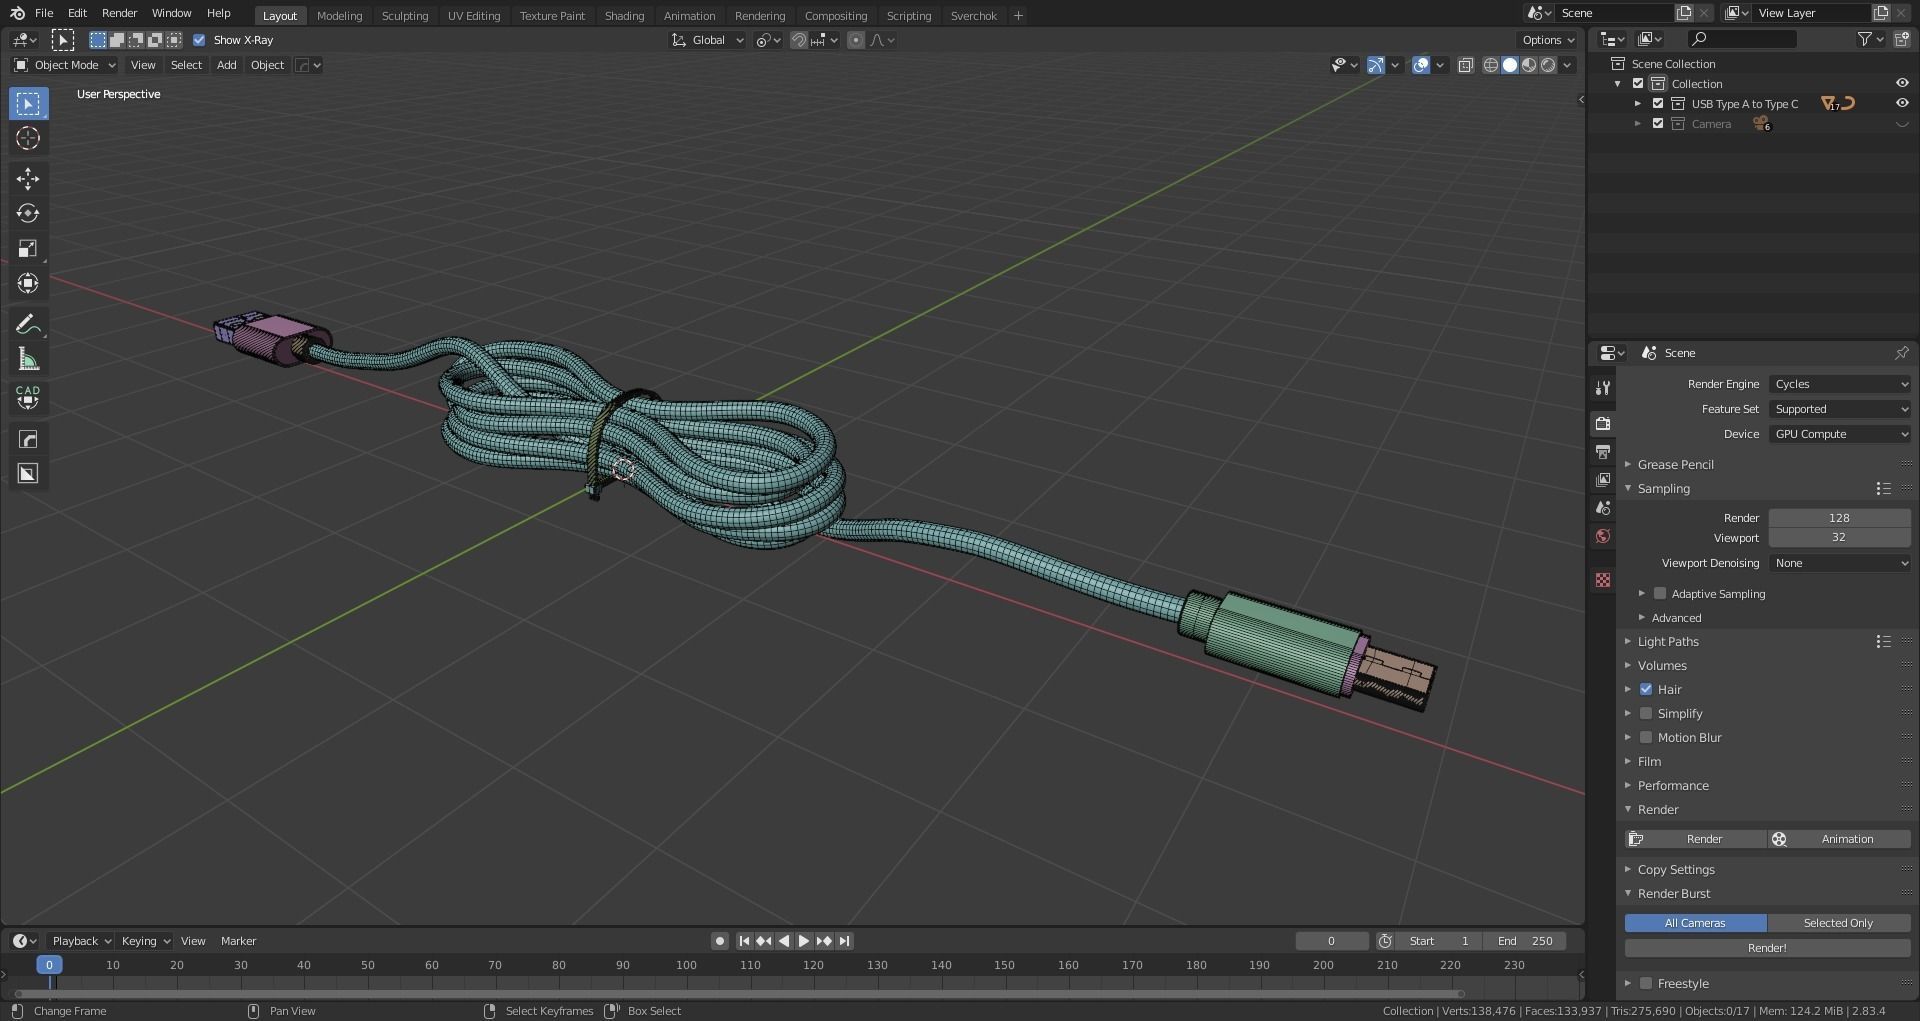
Task: Hide the top-level Collection with eye
Action: click(1902, 84)
